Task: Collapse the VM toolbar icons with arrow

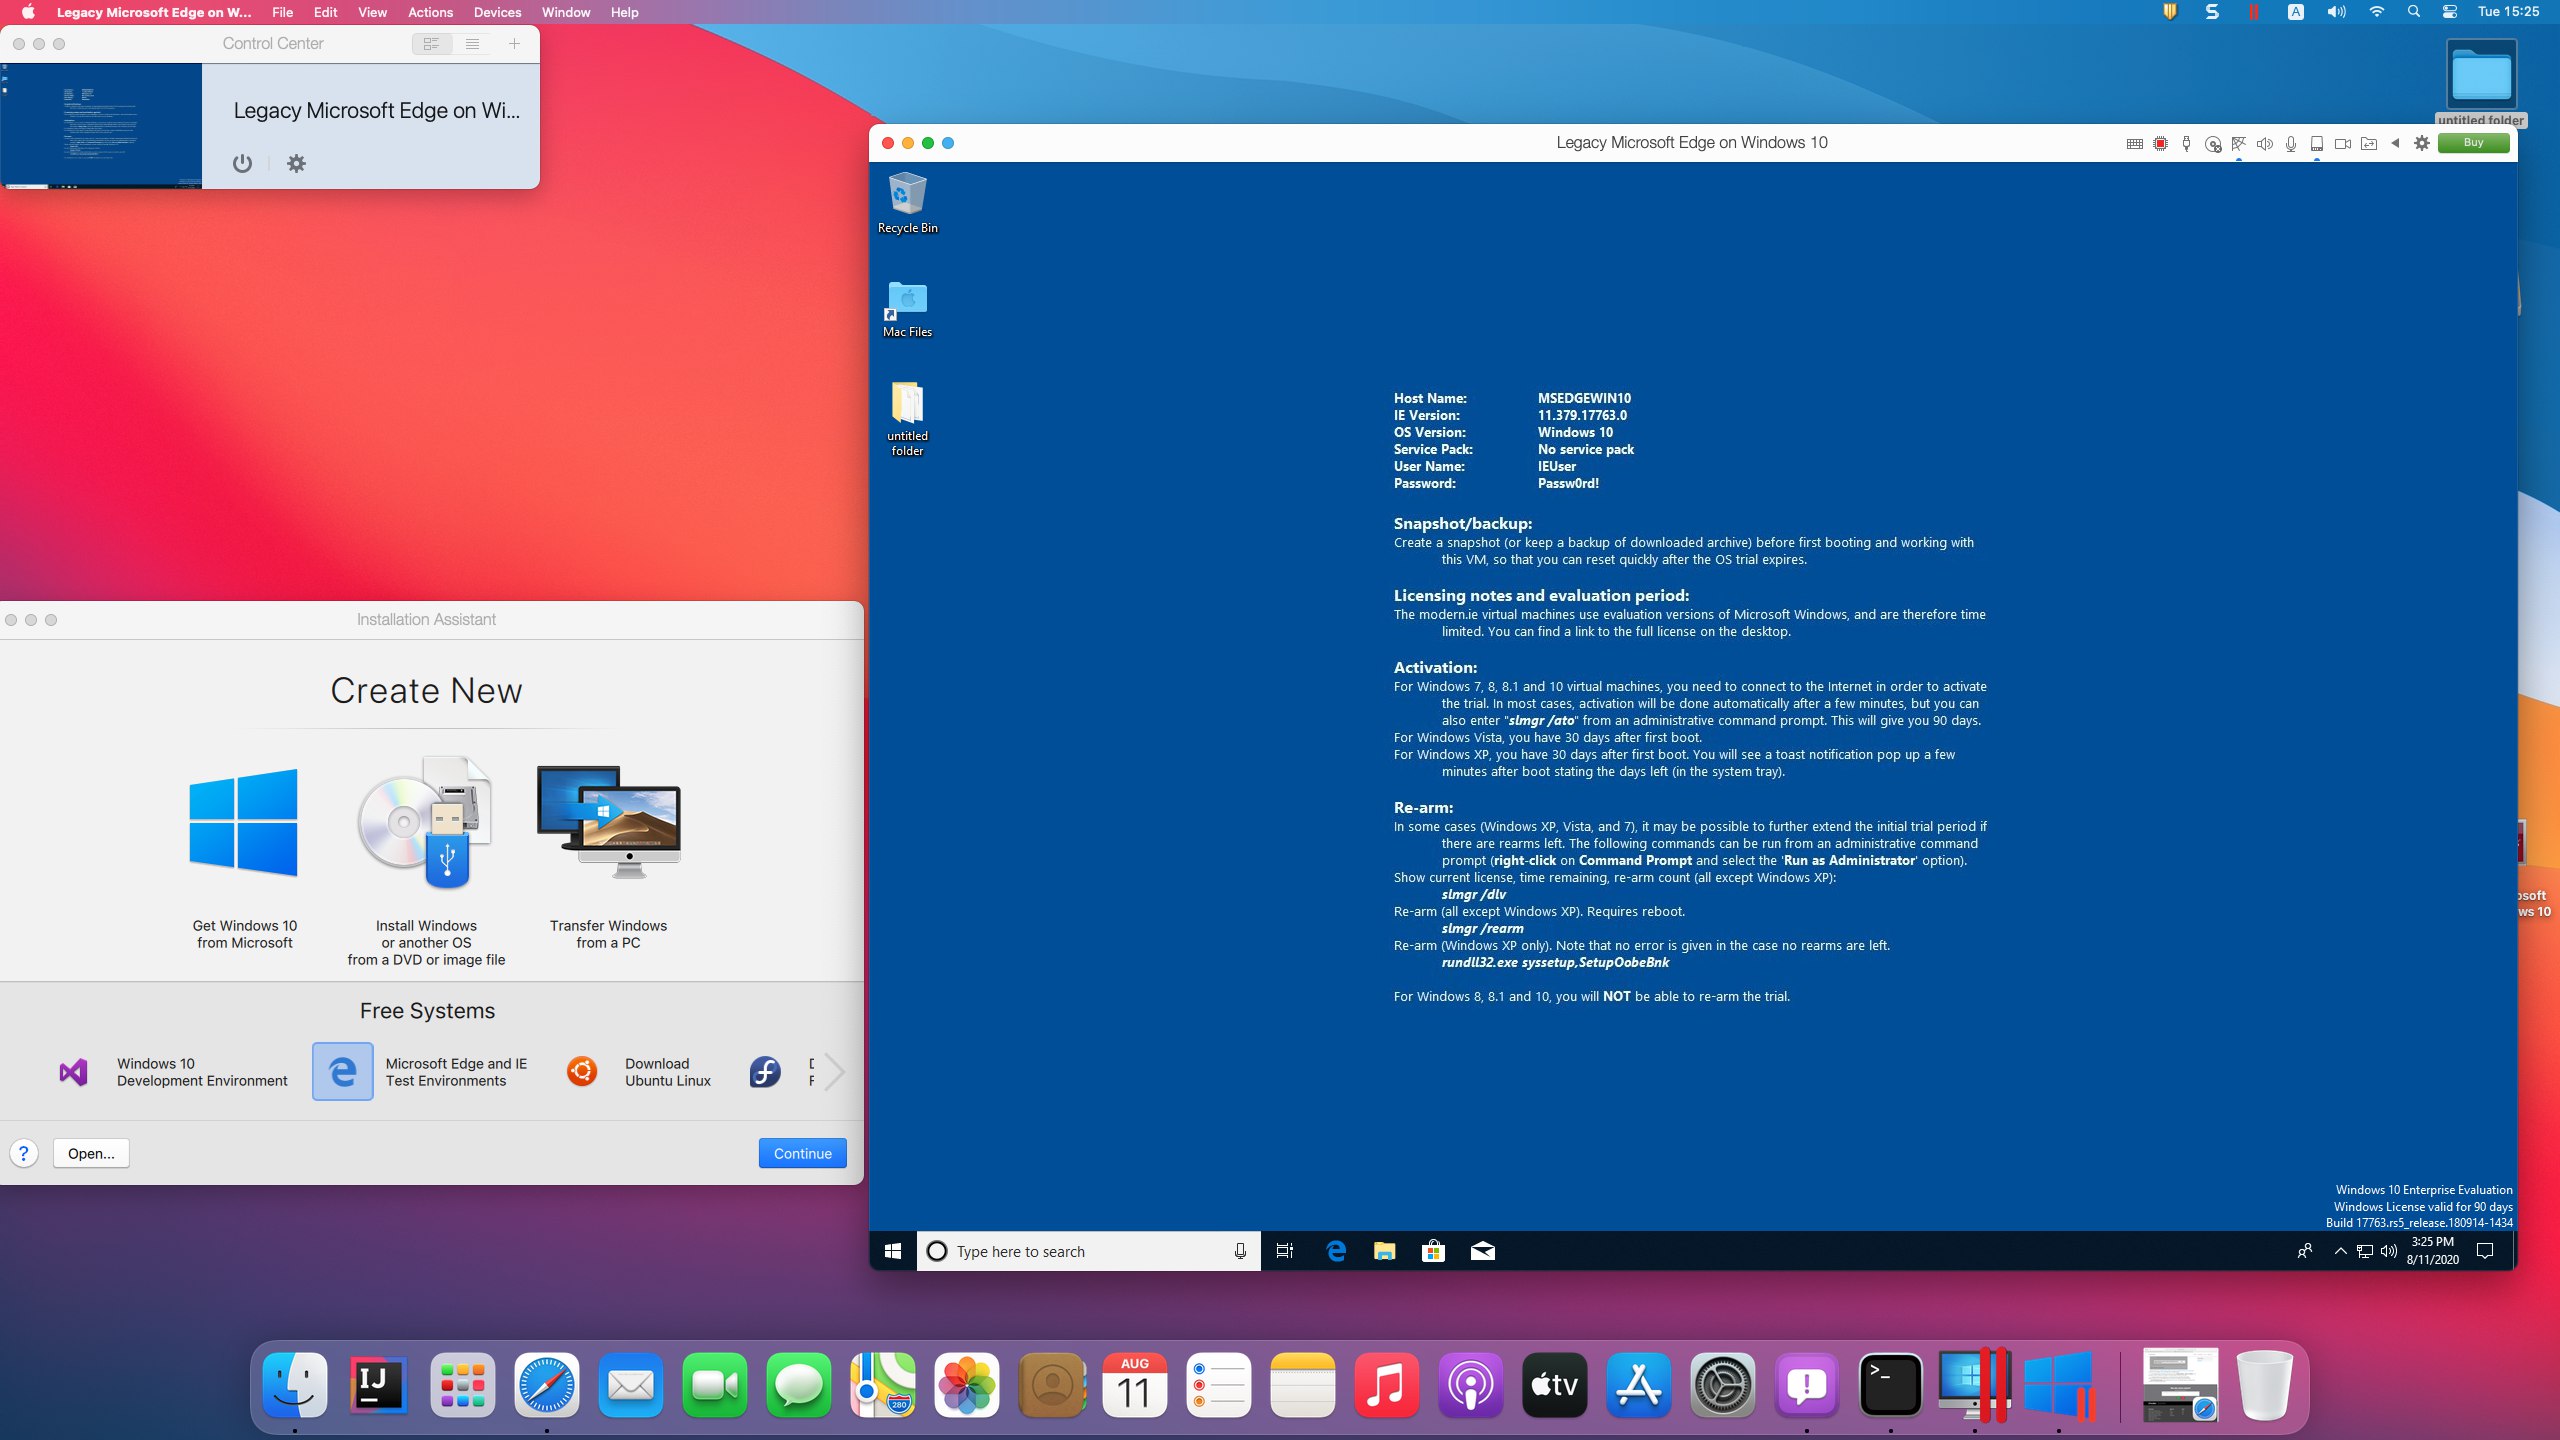Action: tap(2395, 143)
